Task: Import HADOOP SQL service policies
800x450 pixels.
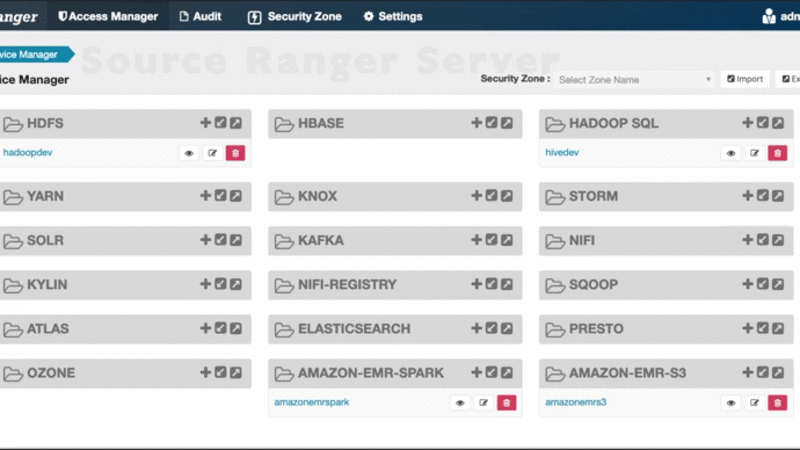Action: 763,123
